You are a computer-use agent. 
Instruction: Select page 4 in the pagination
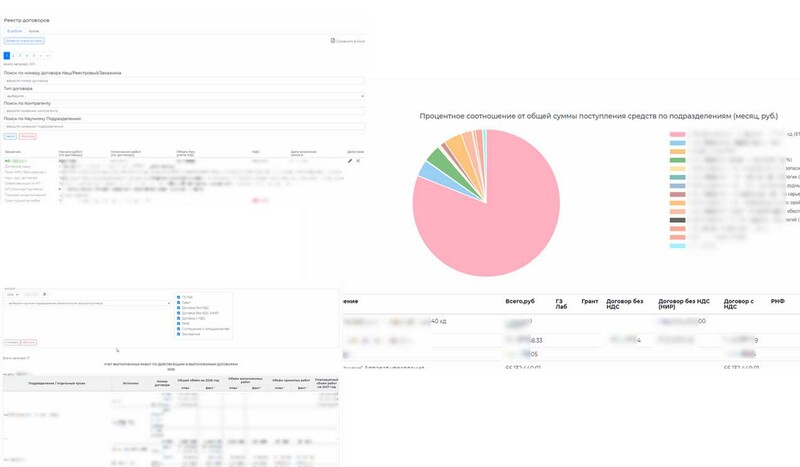tap(27, 56)
